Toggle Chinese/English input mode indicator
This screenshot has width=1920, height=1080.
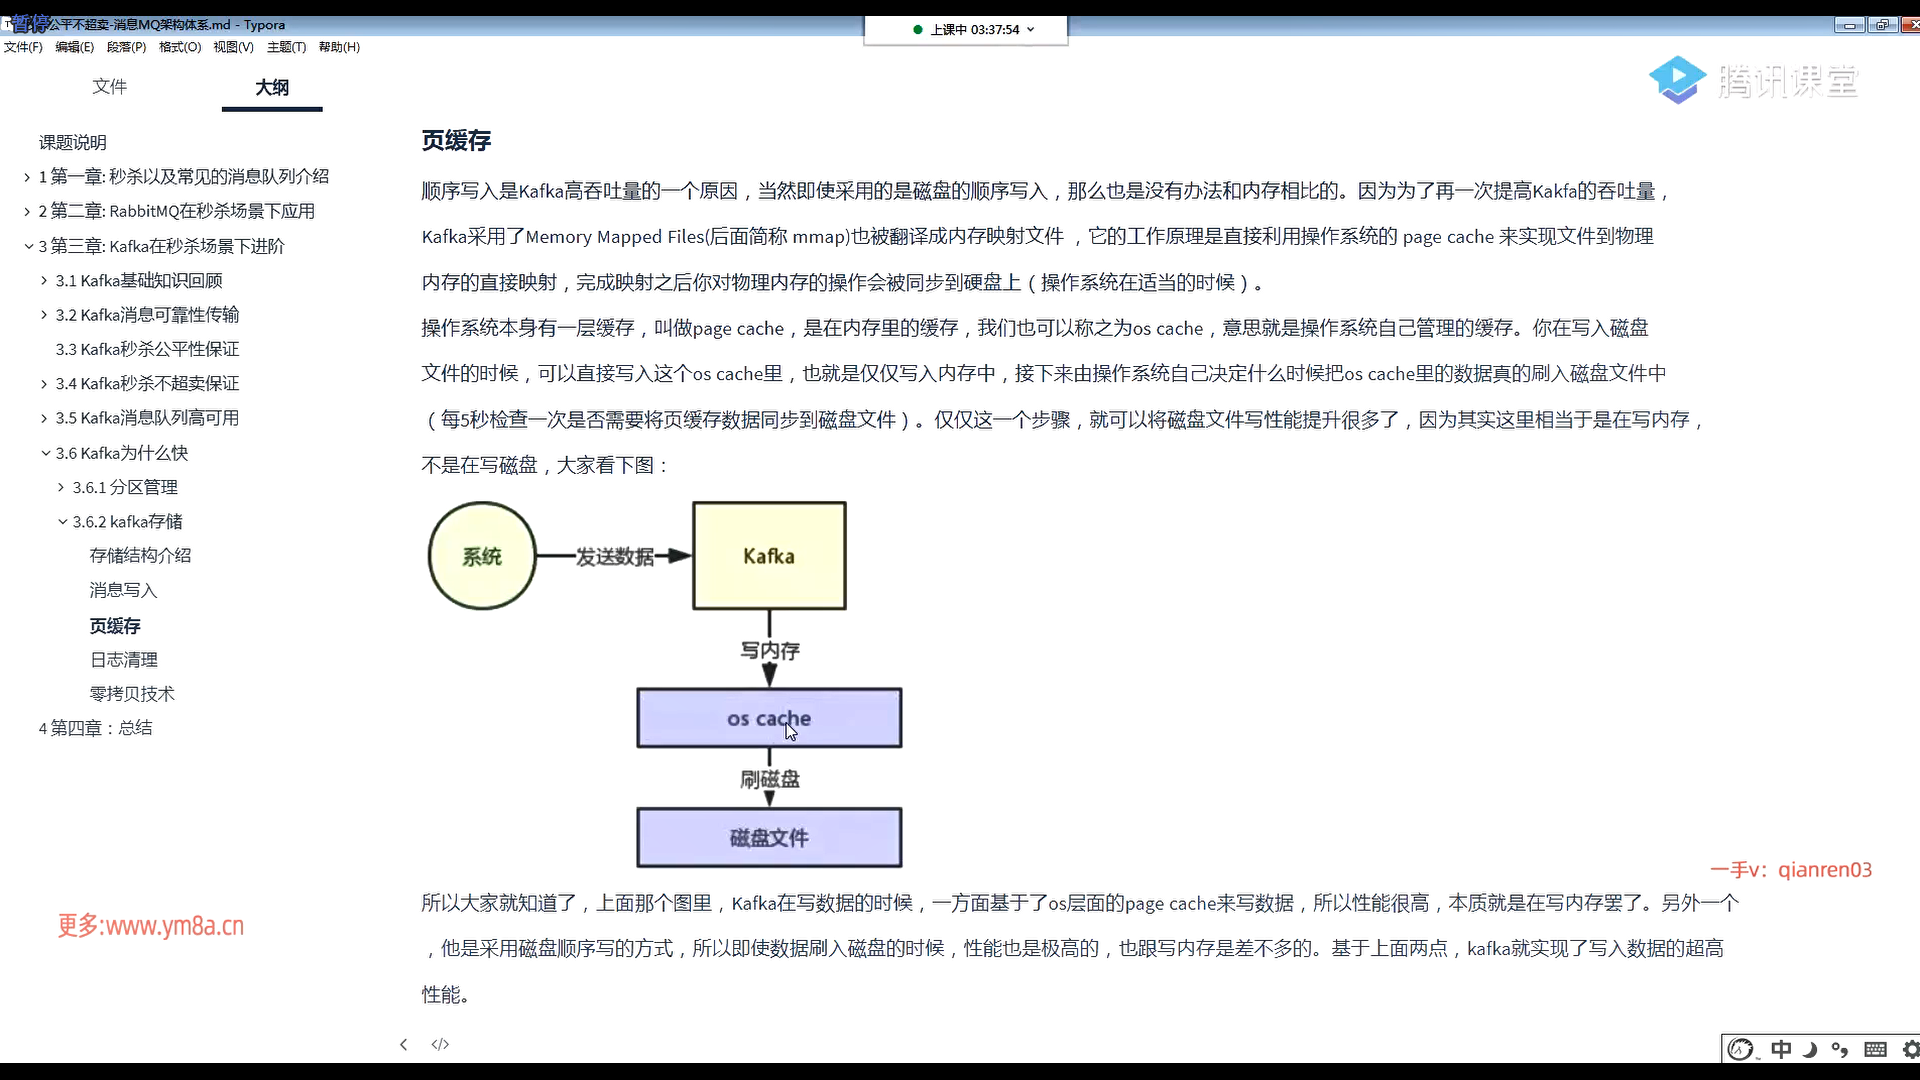pos(1781,1049)
